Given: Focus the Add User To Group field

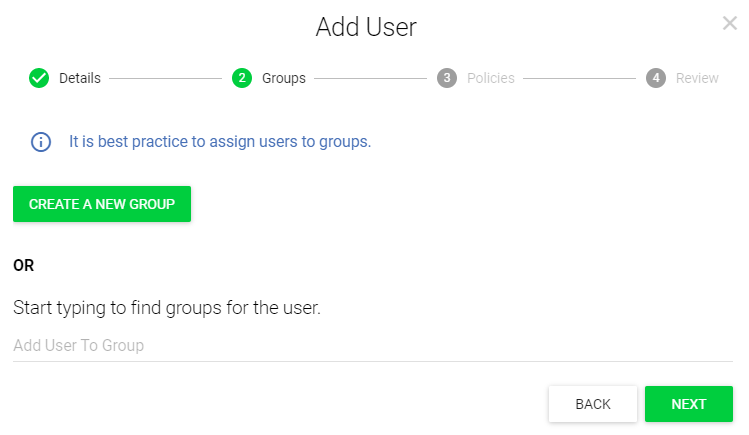Looking at the screenshot, I should coord(372,346).
